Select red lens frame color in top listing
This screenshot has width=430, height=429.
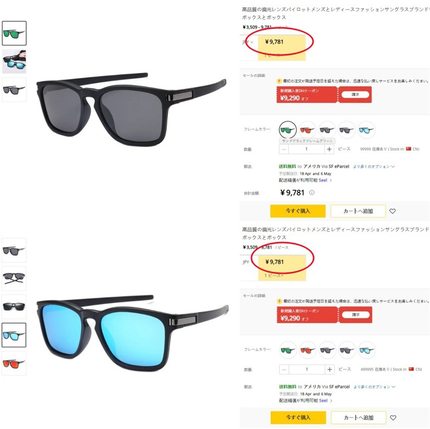pyautogui.click(x=307, y=130)
